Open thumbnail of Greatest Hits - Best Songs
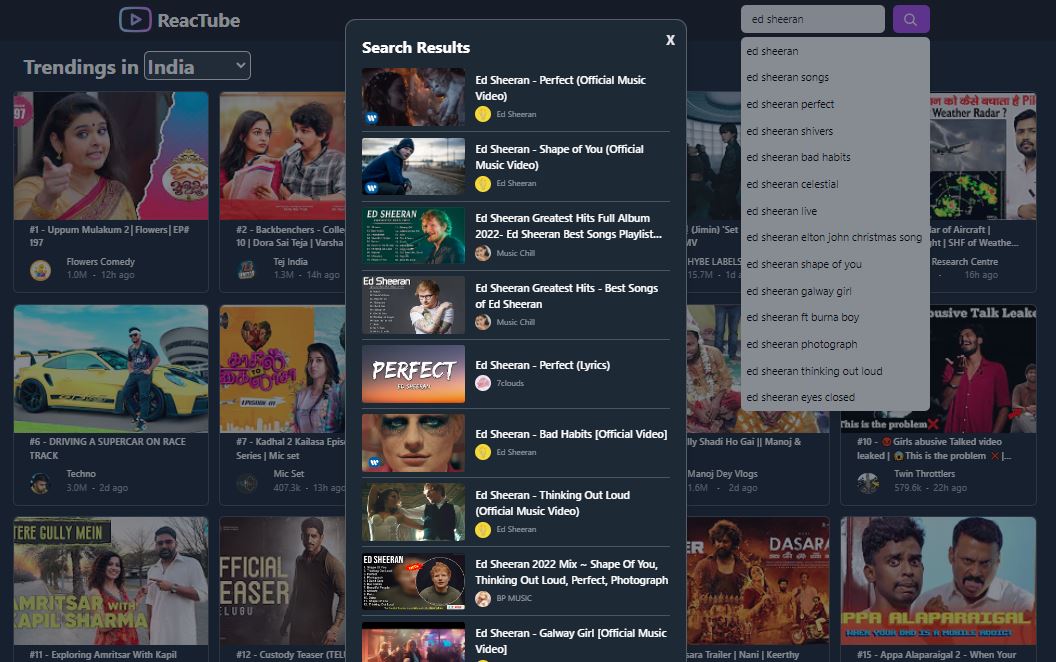 coord(414,304)
